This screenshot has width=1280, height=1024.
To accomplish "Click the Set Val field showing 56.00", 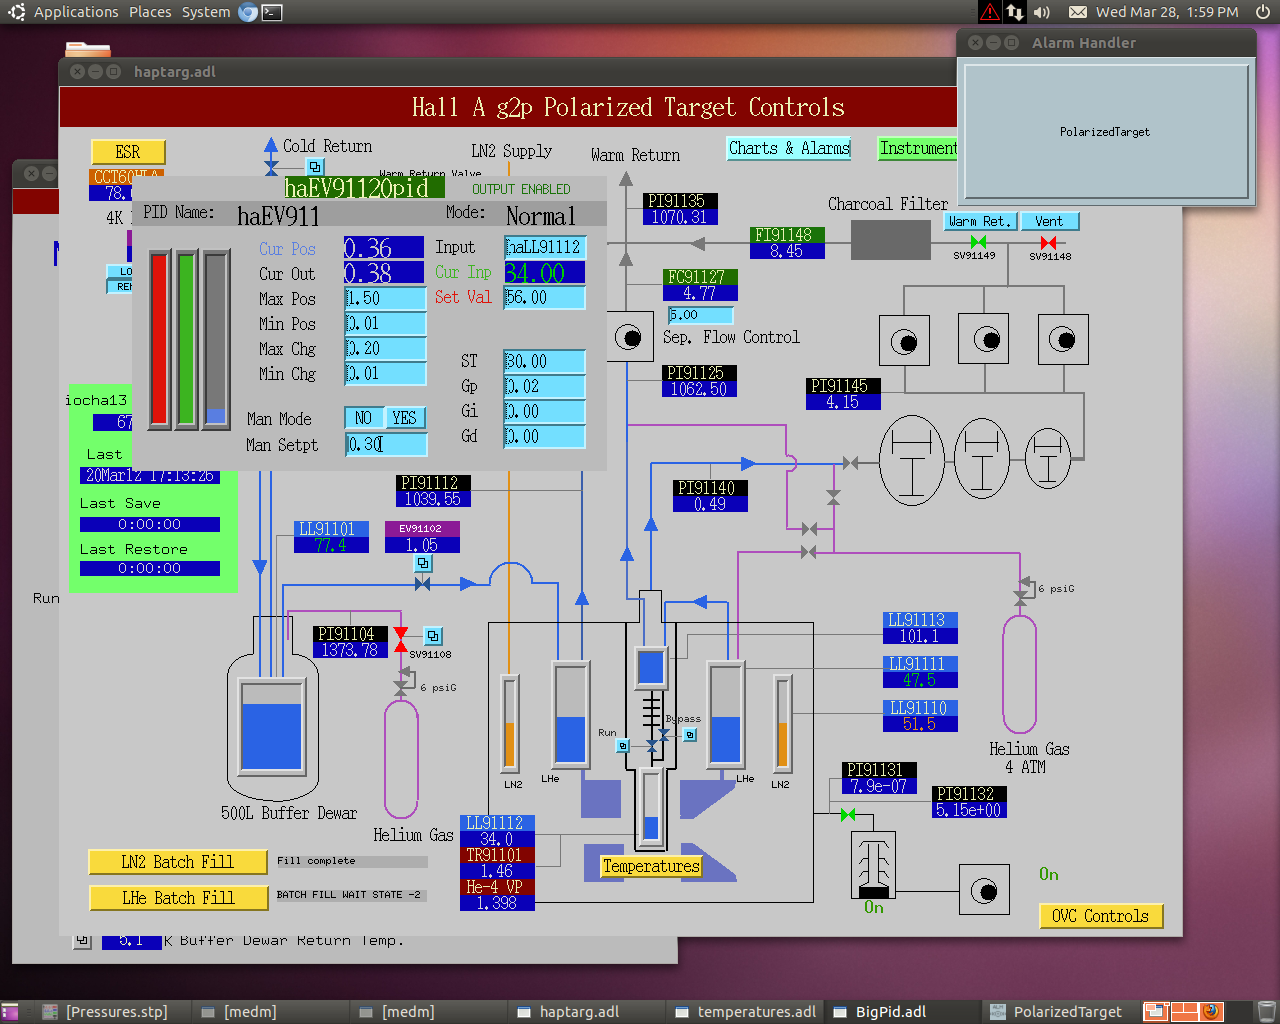I will [x=544, y=298].
